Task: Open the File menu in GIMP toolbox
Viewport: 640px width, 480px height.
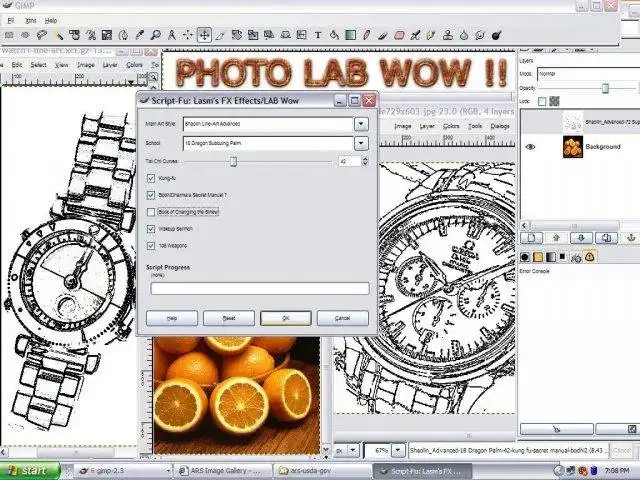Action: pyautogui.click(x=11, y=20)
